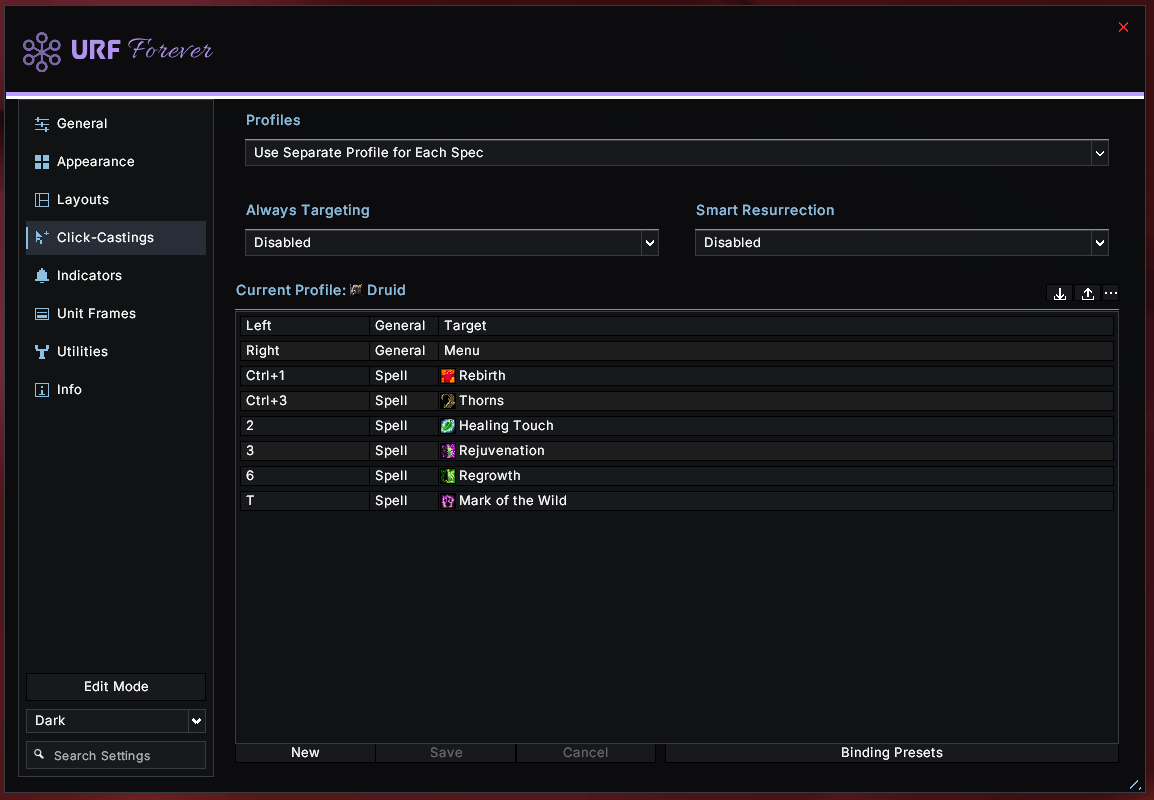
Task: Click the Click-Castings cursor icon in sidebar
Action: click(42, 238)
